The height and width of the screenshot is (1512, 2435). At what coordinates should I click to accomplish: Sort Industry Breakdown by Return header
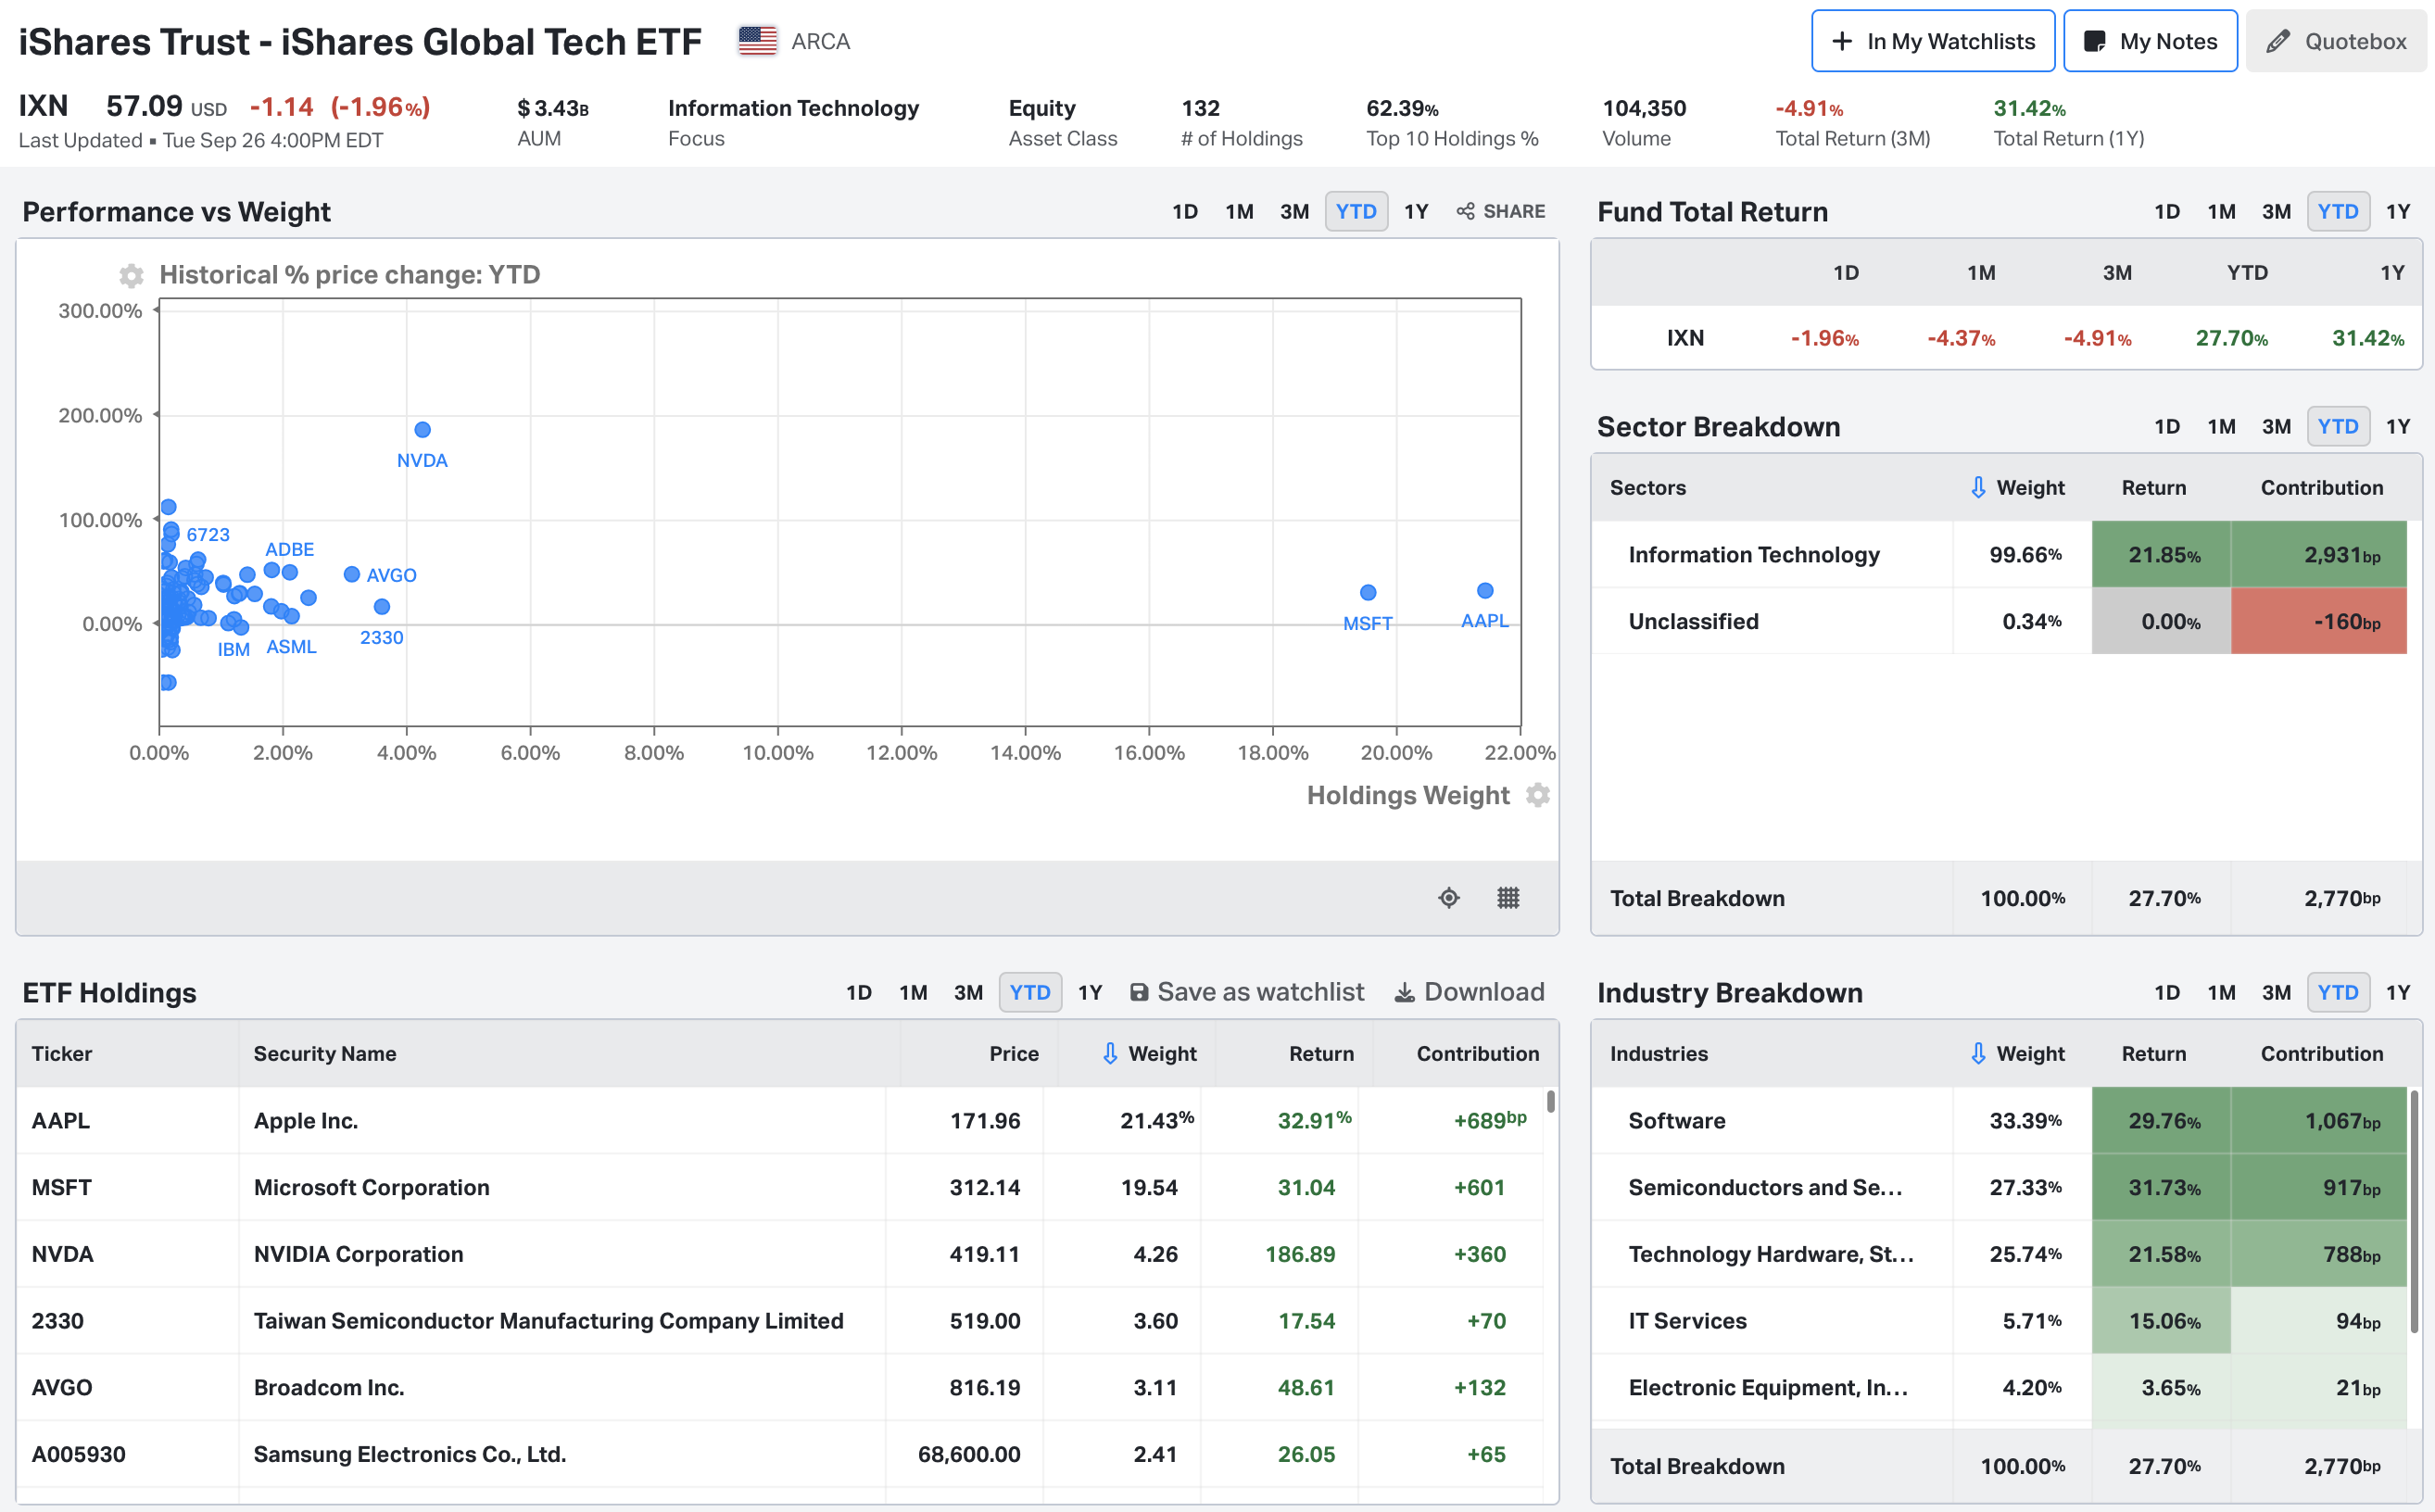point(2154,1053)
